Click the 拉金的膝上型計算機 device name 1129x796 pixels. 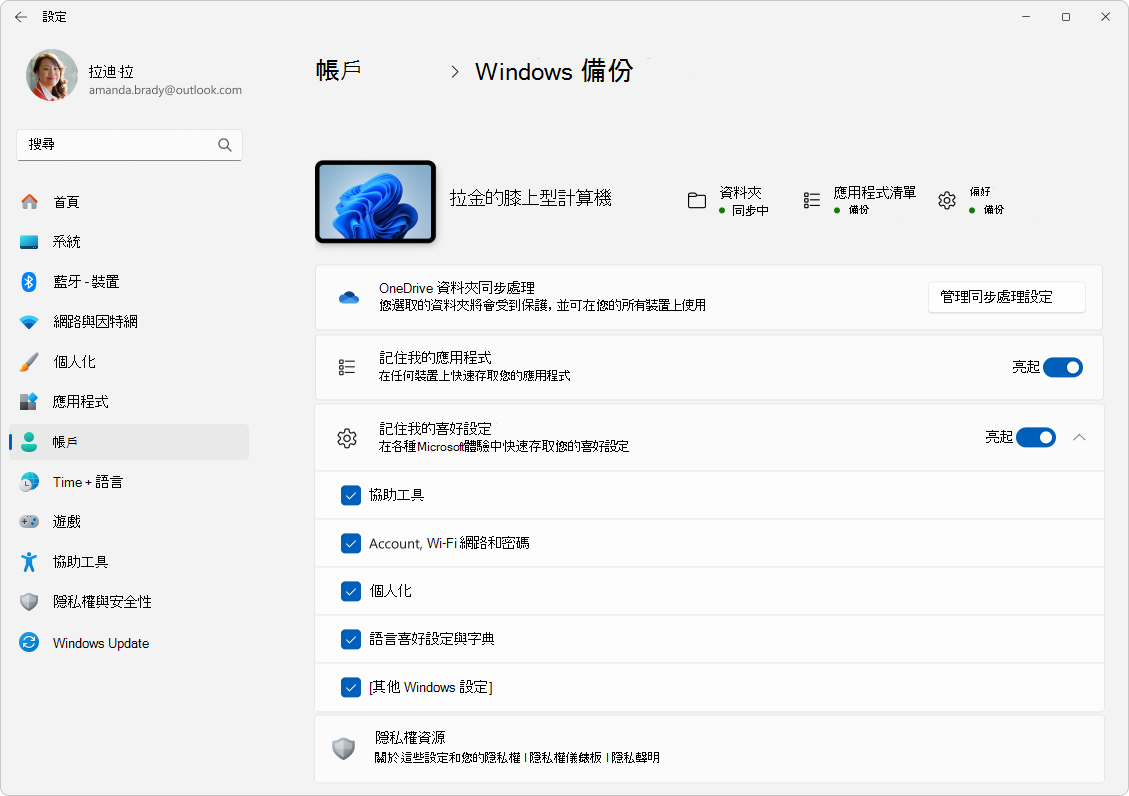coord(531,198)
